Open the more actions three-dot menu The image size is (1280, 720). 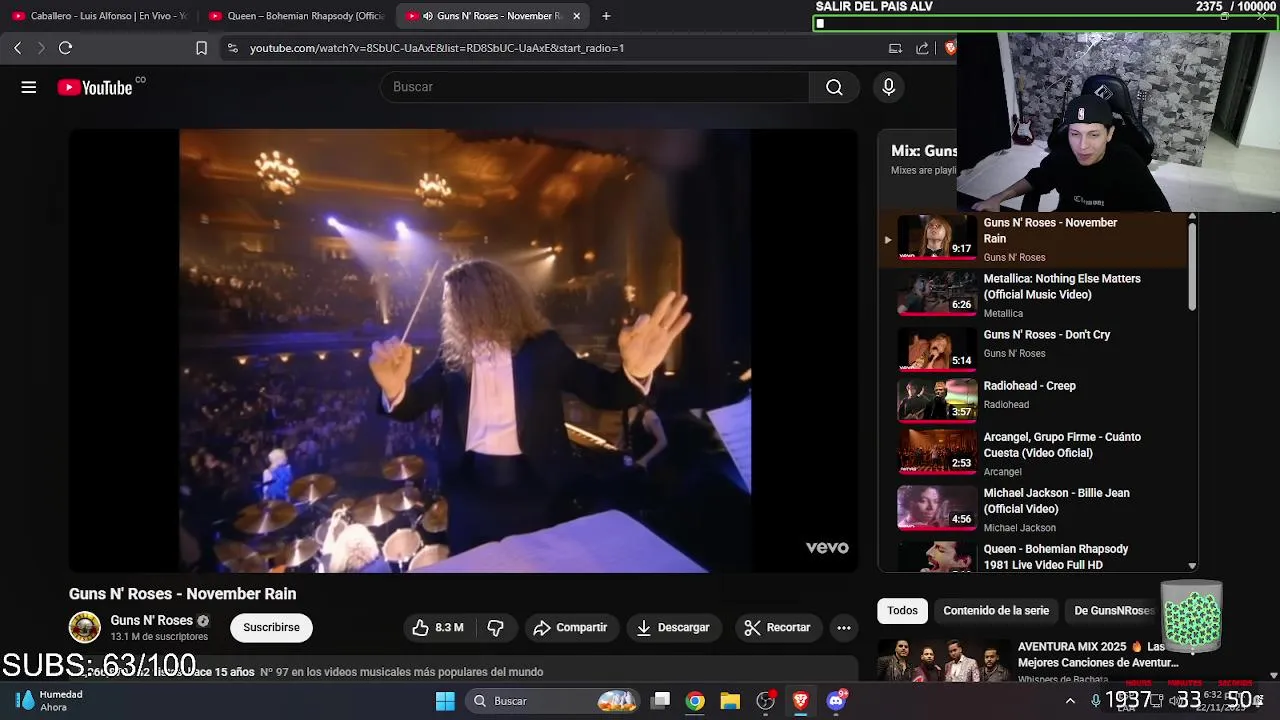844,628
